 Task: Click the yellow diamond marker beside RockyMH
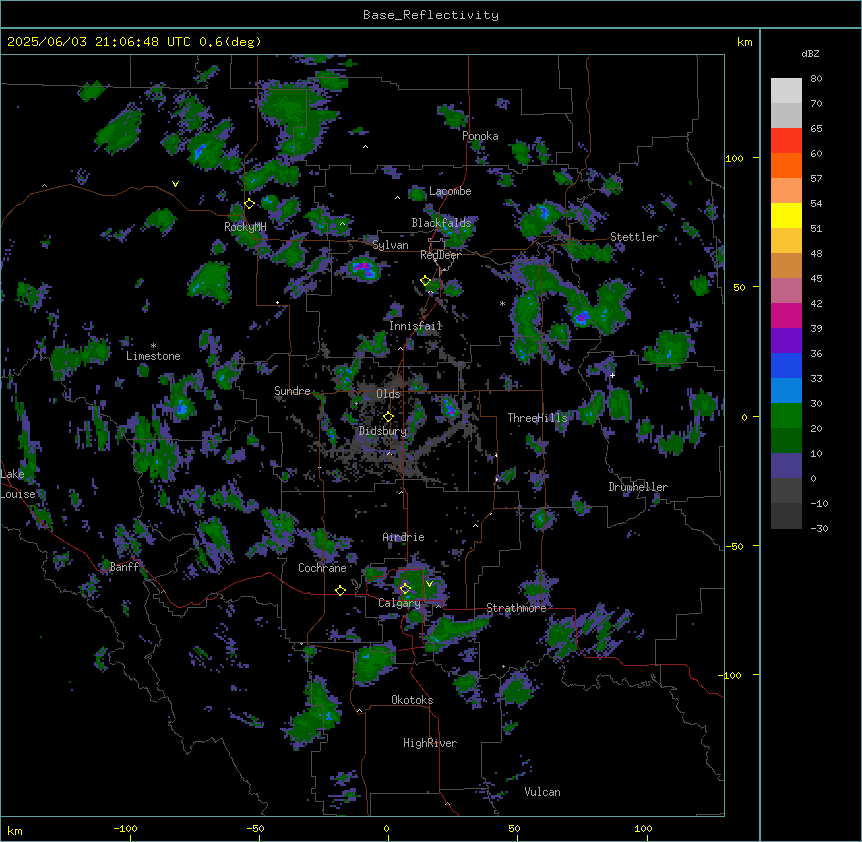250,204
